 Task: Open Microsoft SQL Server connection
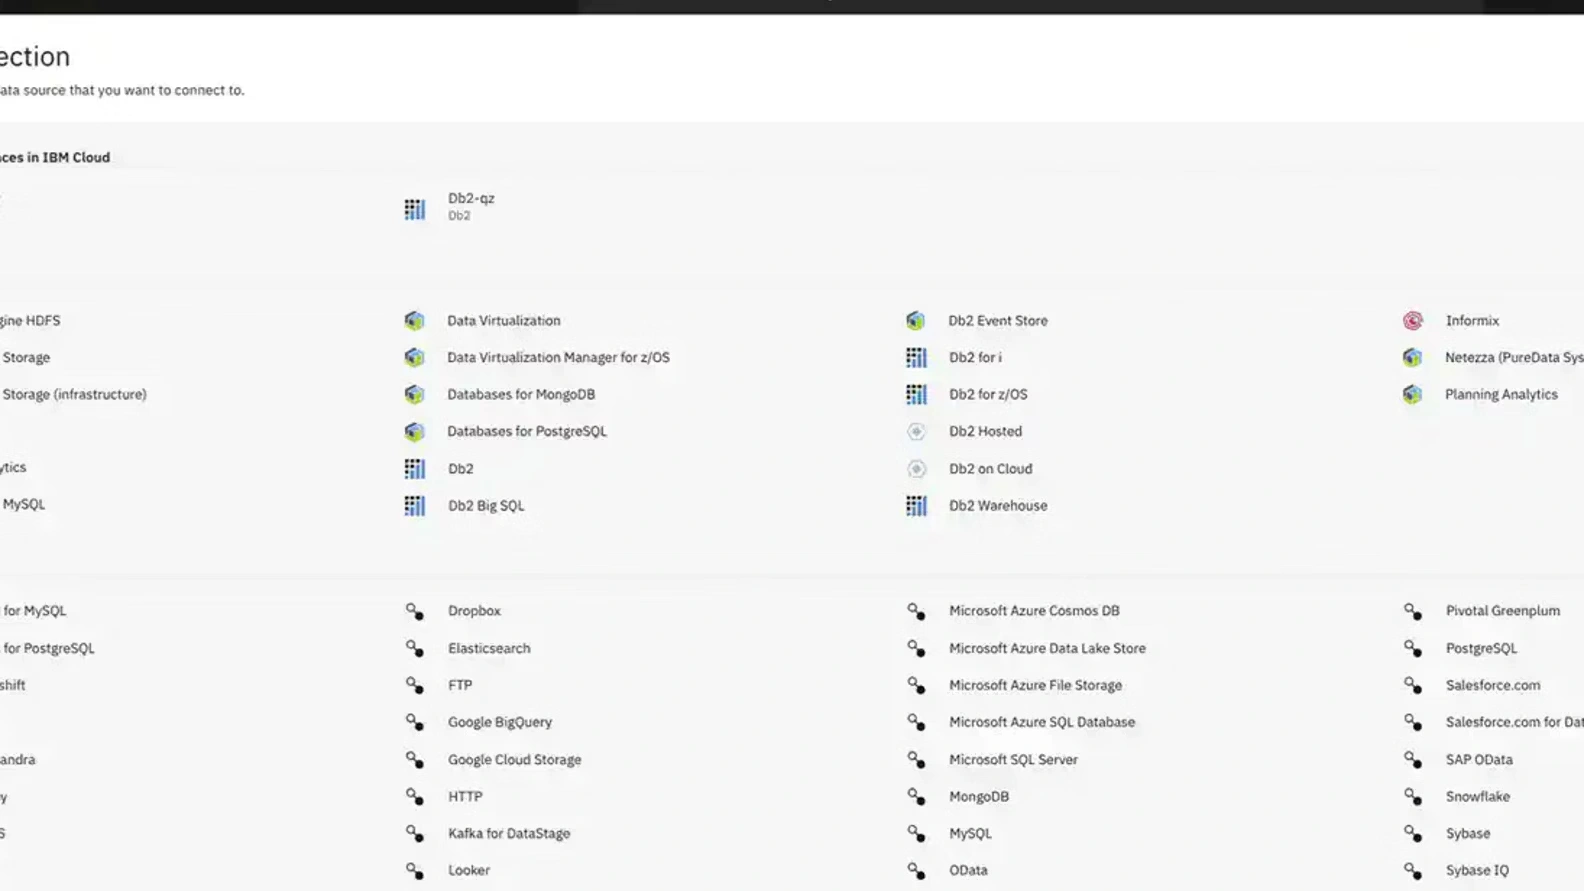coord(1012,760)
